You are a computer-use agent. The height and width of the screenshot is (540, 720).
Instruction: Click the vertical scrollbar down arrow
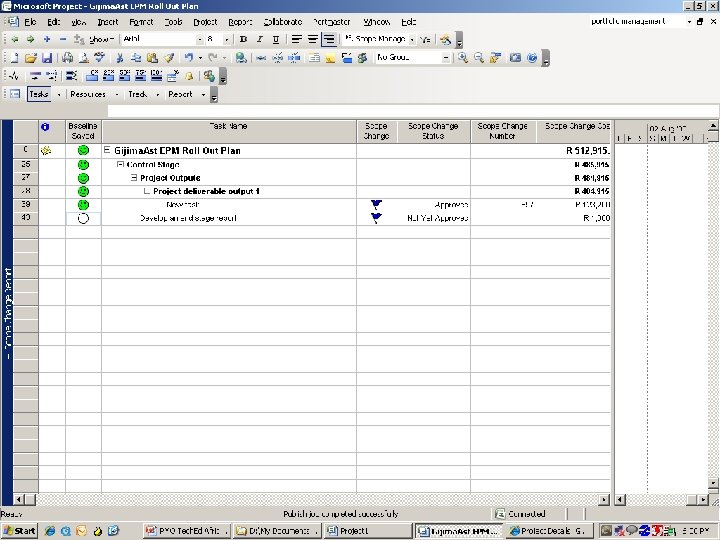point(713,483)
